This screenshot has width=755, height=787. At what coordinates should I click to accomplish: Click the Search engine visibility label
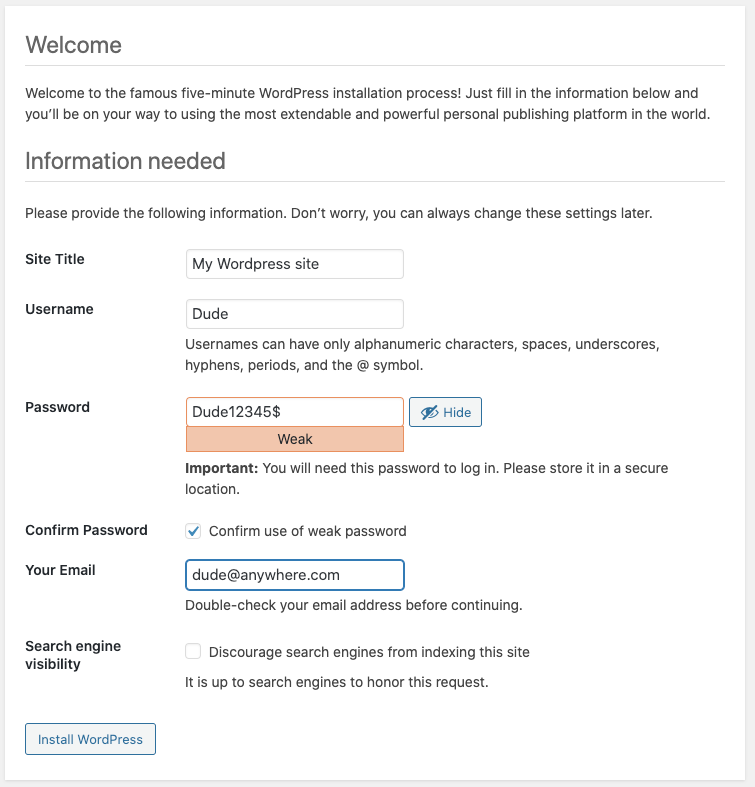click(73, 655)
